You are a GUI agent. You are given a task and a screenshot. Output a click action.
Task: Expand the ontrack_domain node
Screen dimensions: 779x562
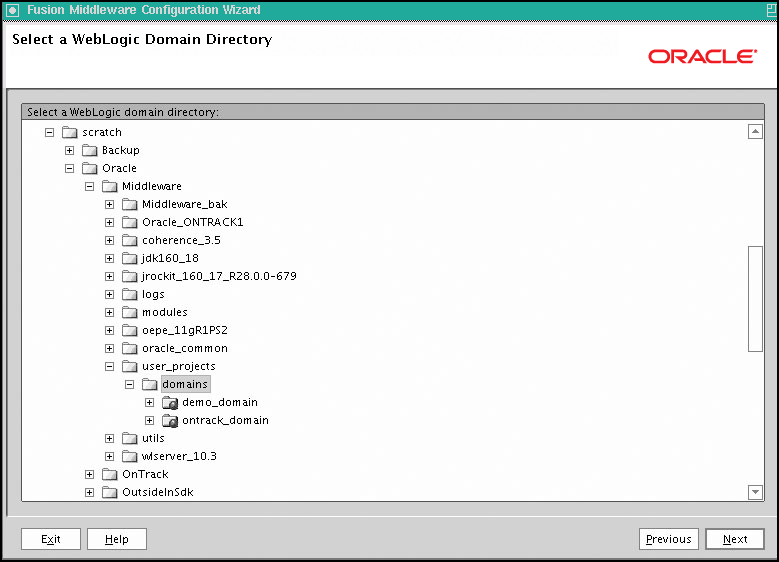tap(150, 420)
